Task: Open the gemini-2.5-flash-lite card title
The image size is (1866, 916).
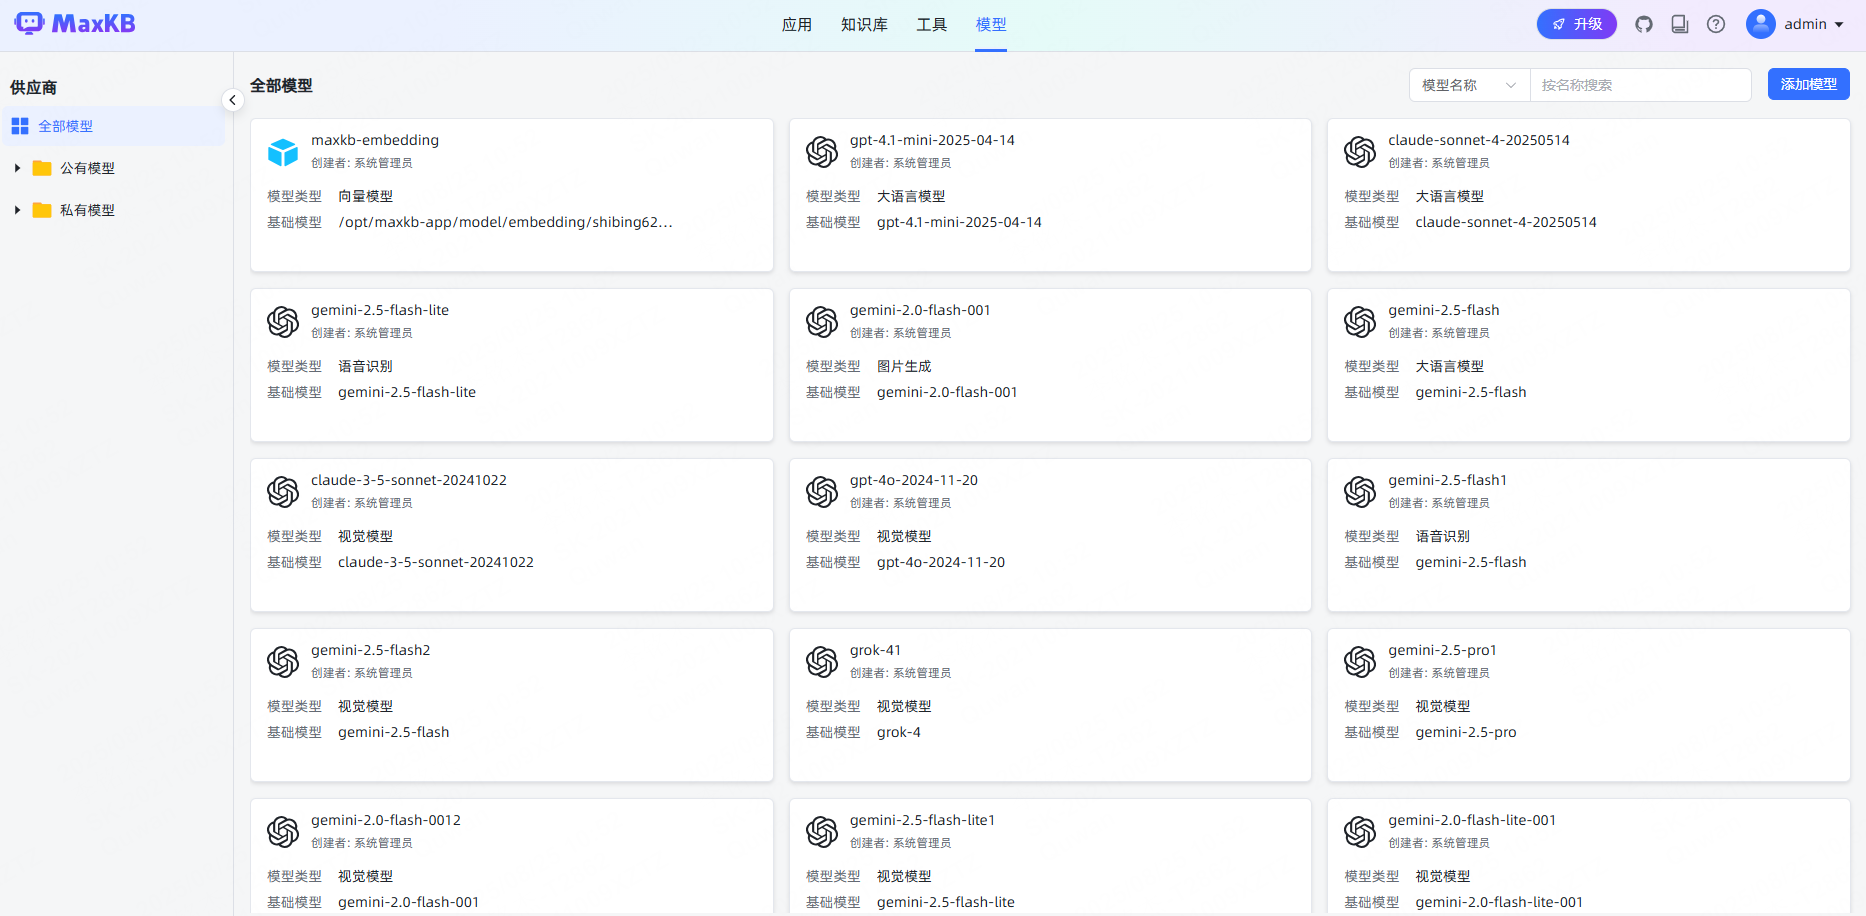Action: [x=380, y=310]
